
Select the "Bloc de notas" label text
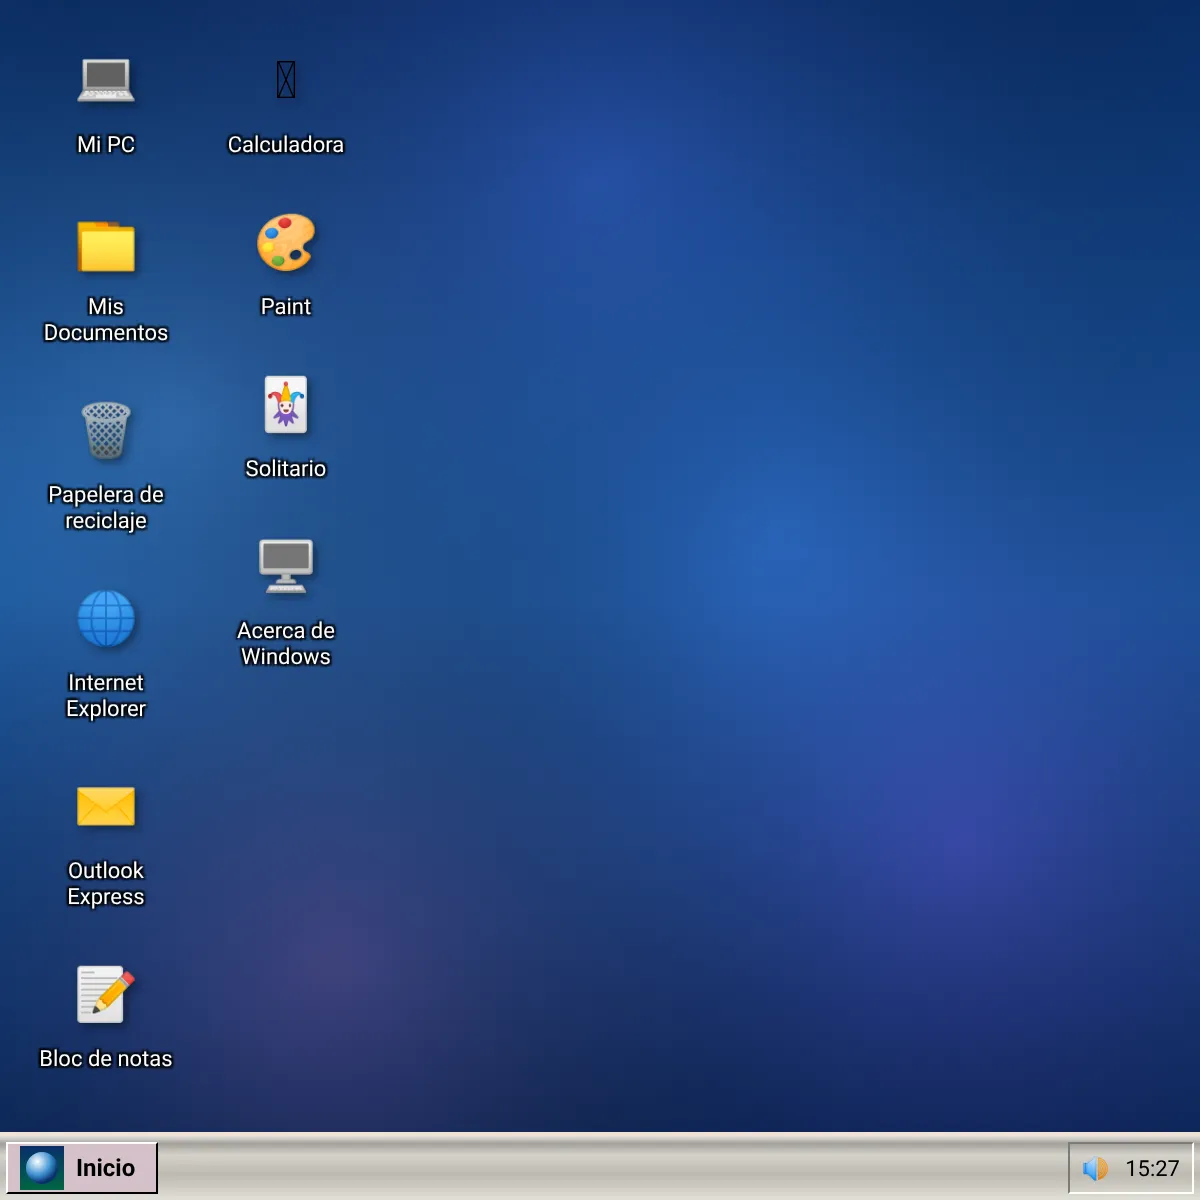click(106, 1058)
